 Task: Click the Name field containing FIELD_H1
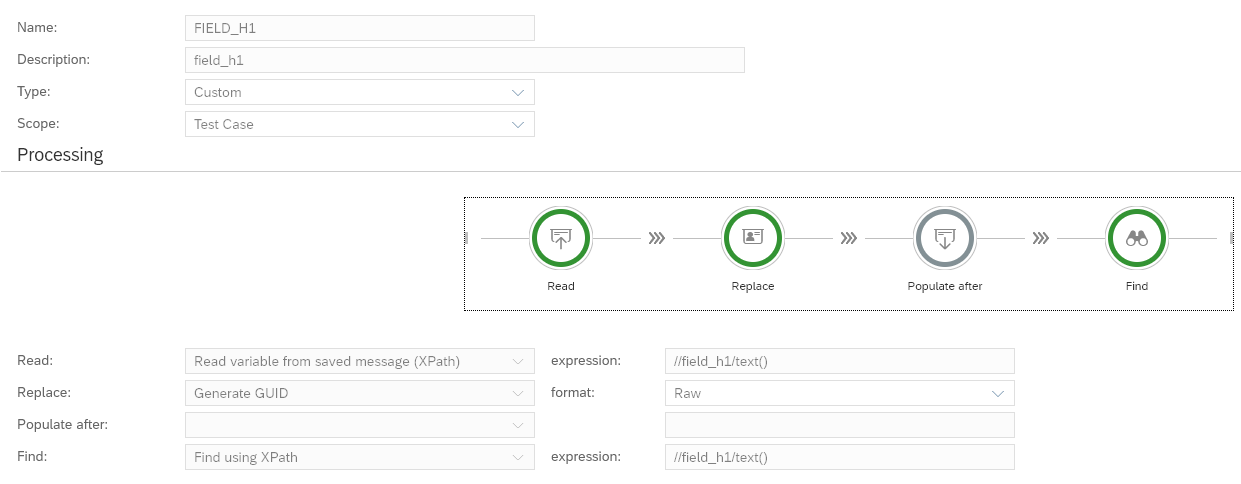(360, 28)
